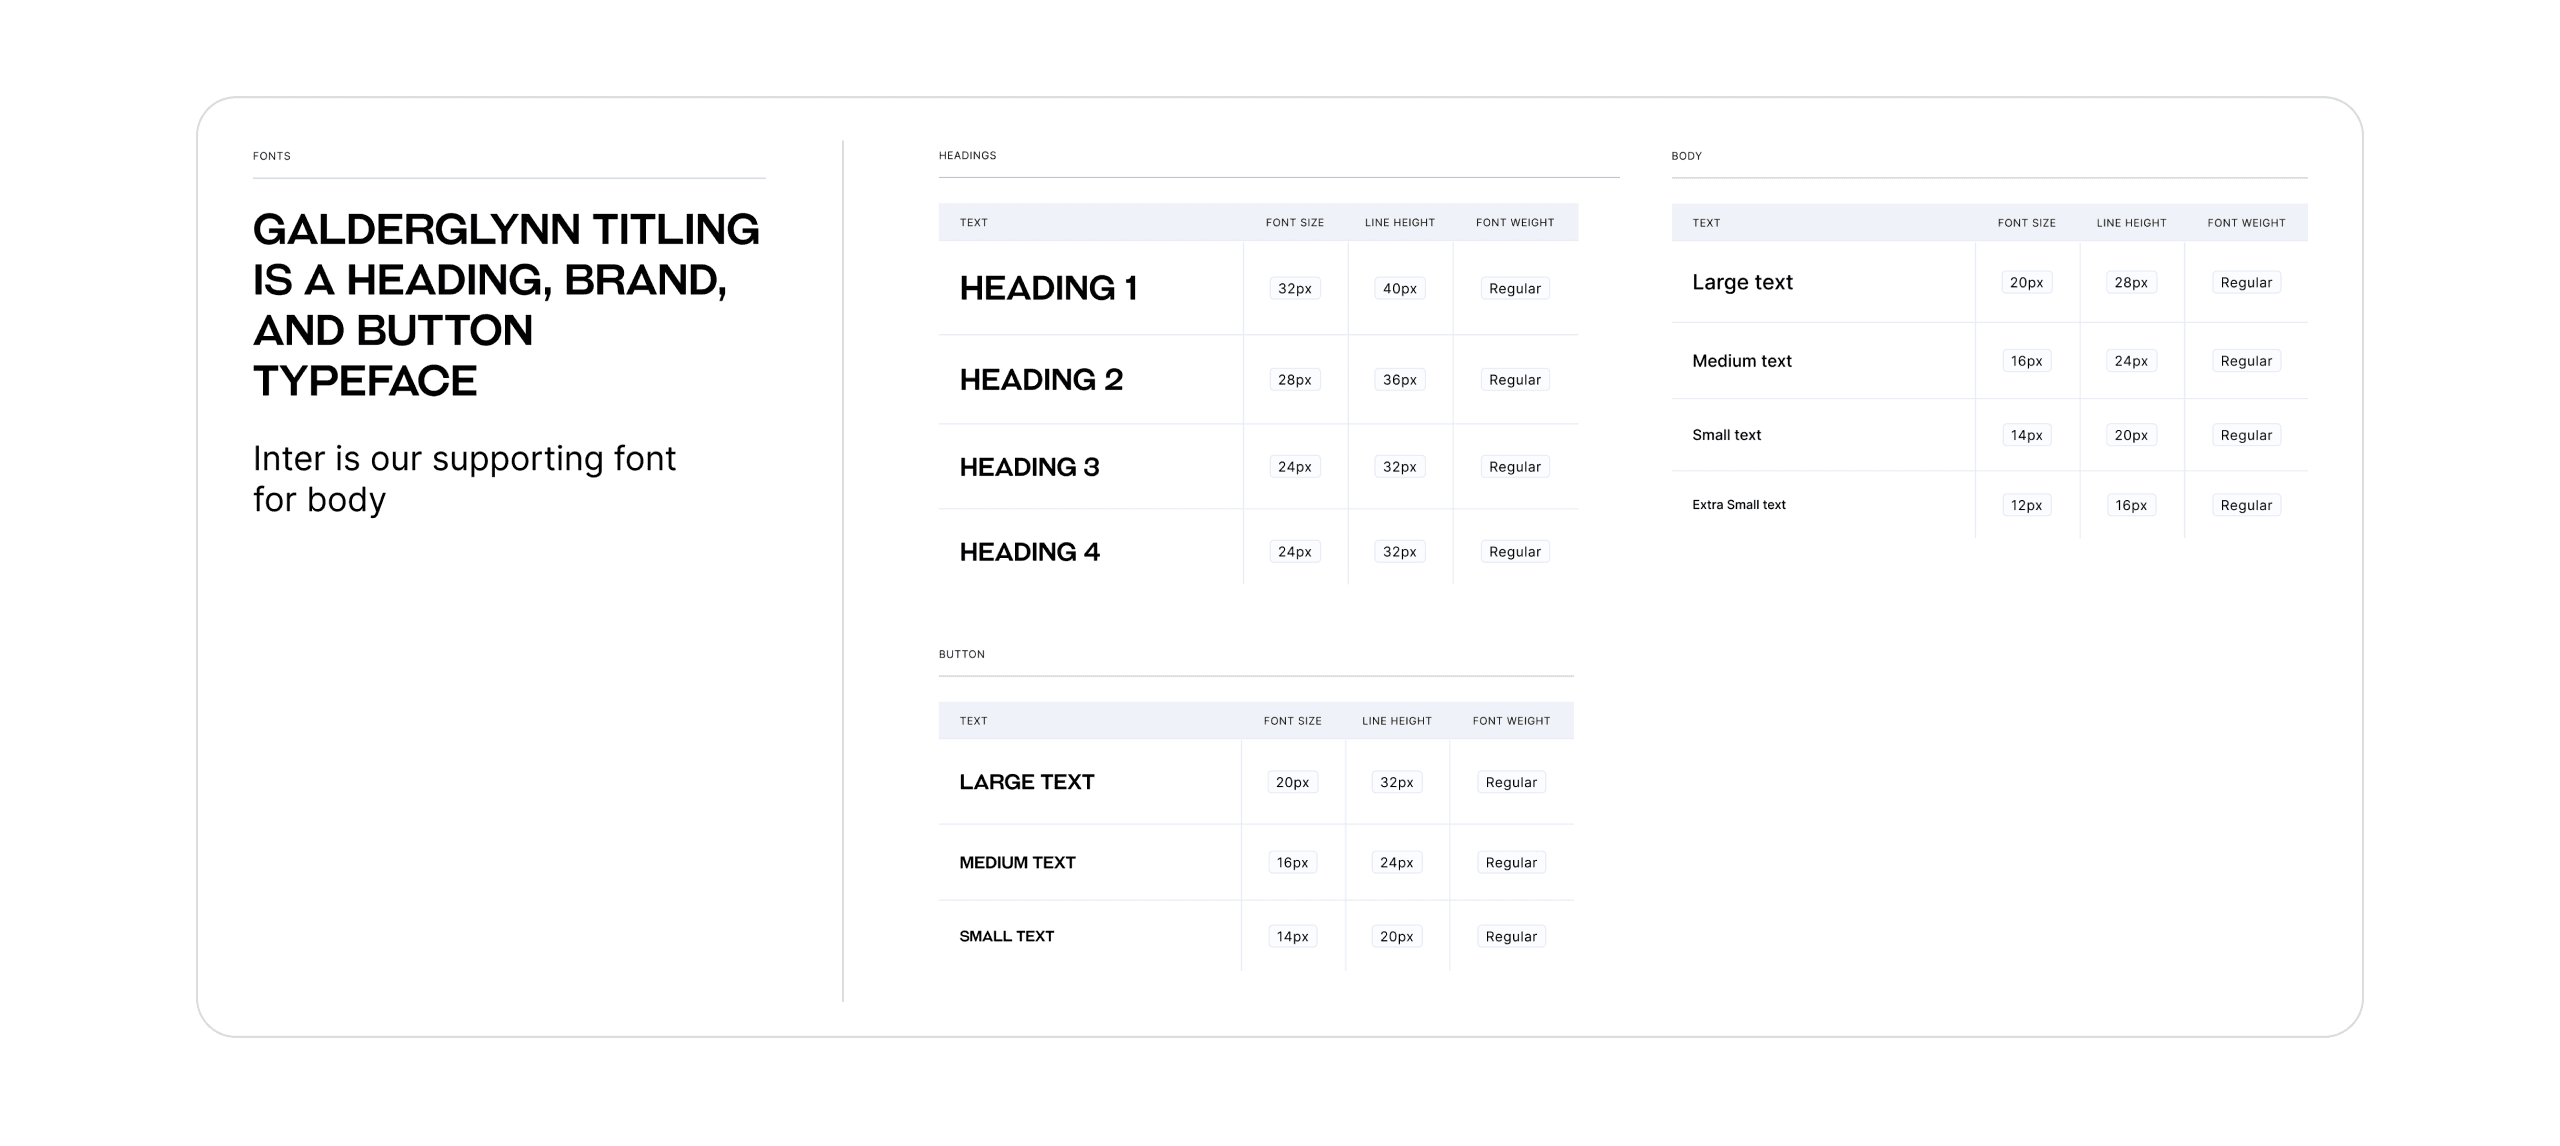Select the HEADING 3 text row

1029,467
